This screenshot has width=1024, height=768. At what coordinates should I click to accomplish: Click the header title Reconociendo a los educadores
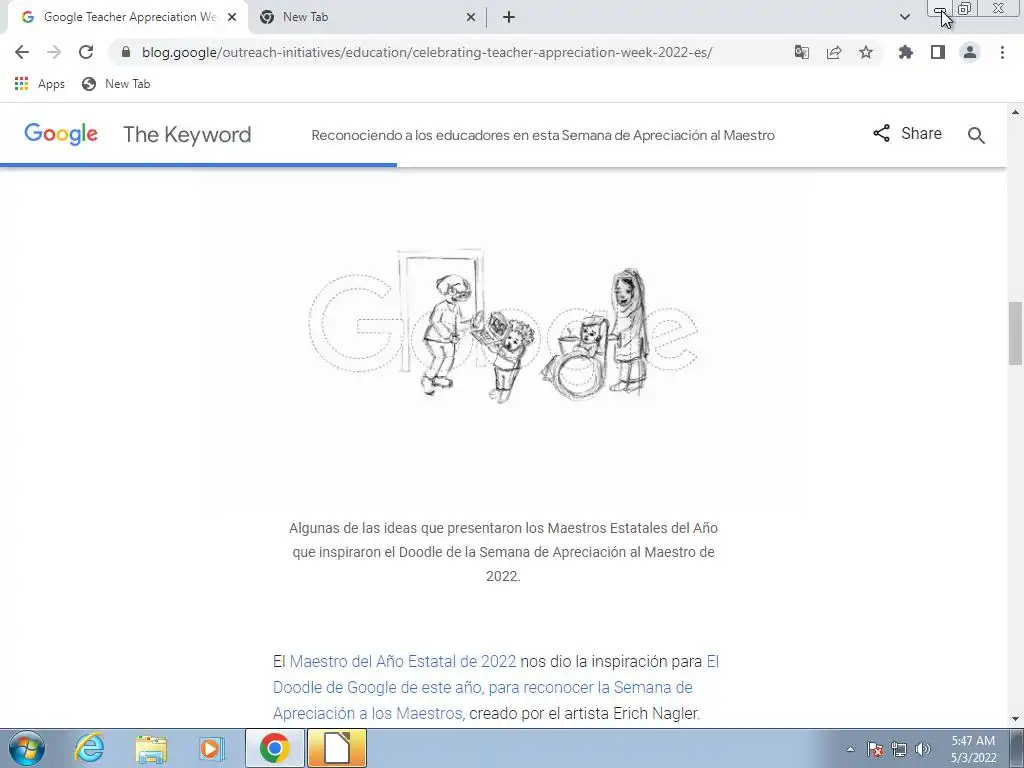point(543,135)
